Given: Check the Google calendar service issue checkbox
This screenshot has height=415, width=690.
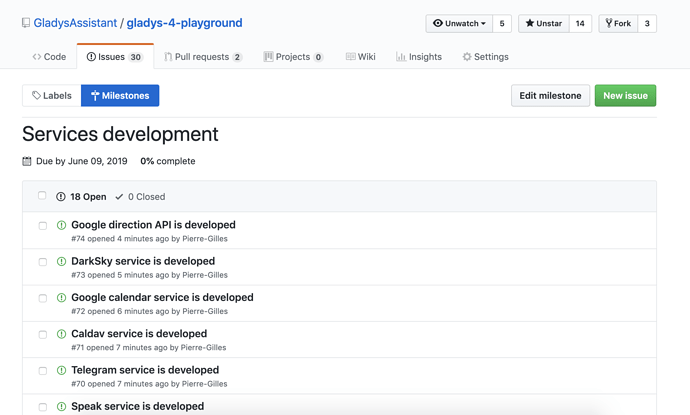Looking at the screenshot, I should (x=43, y=298).
